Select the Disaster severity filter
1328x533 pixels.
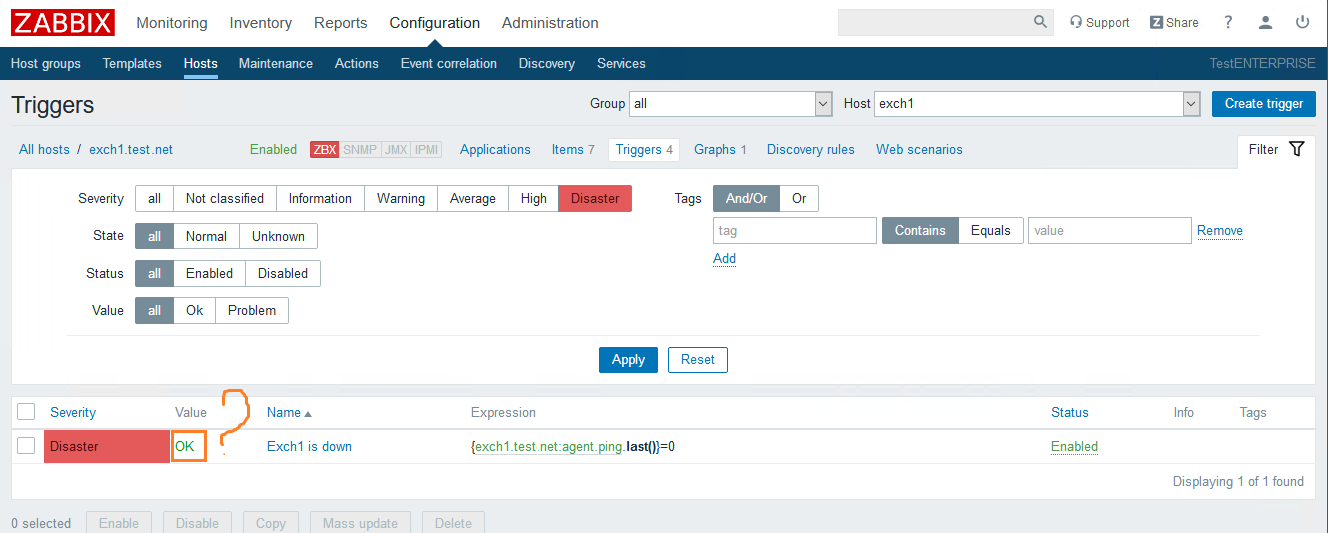point(595,198)
